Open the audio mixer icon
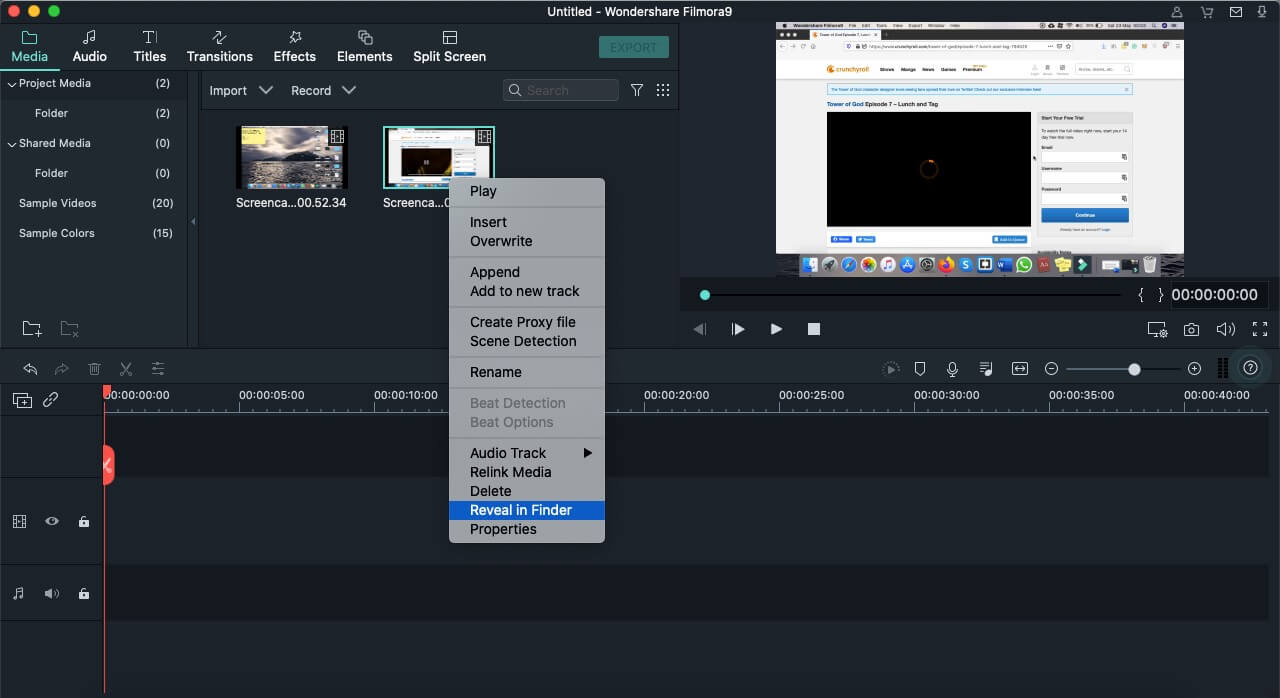The height and width of the screenshot is (698, 1280). [986, 369]
